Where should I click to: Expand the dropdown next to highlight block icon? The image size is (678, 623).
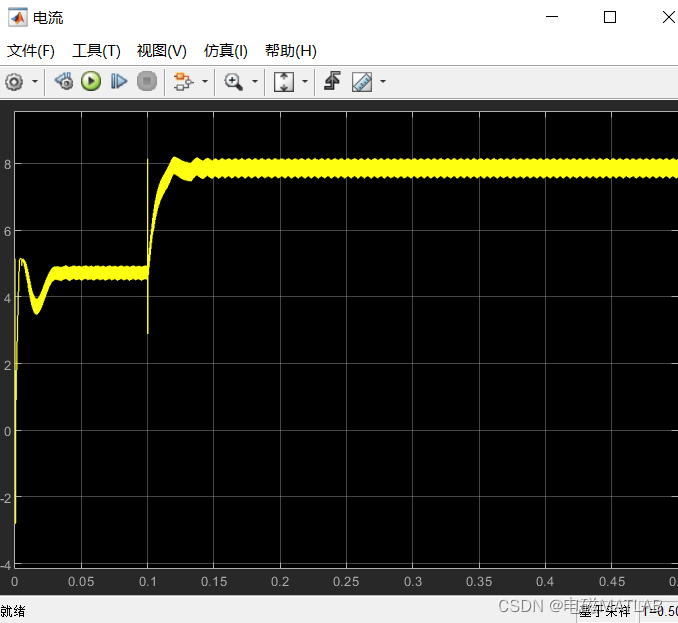[x=205, y=81]
